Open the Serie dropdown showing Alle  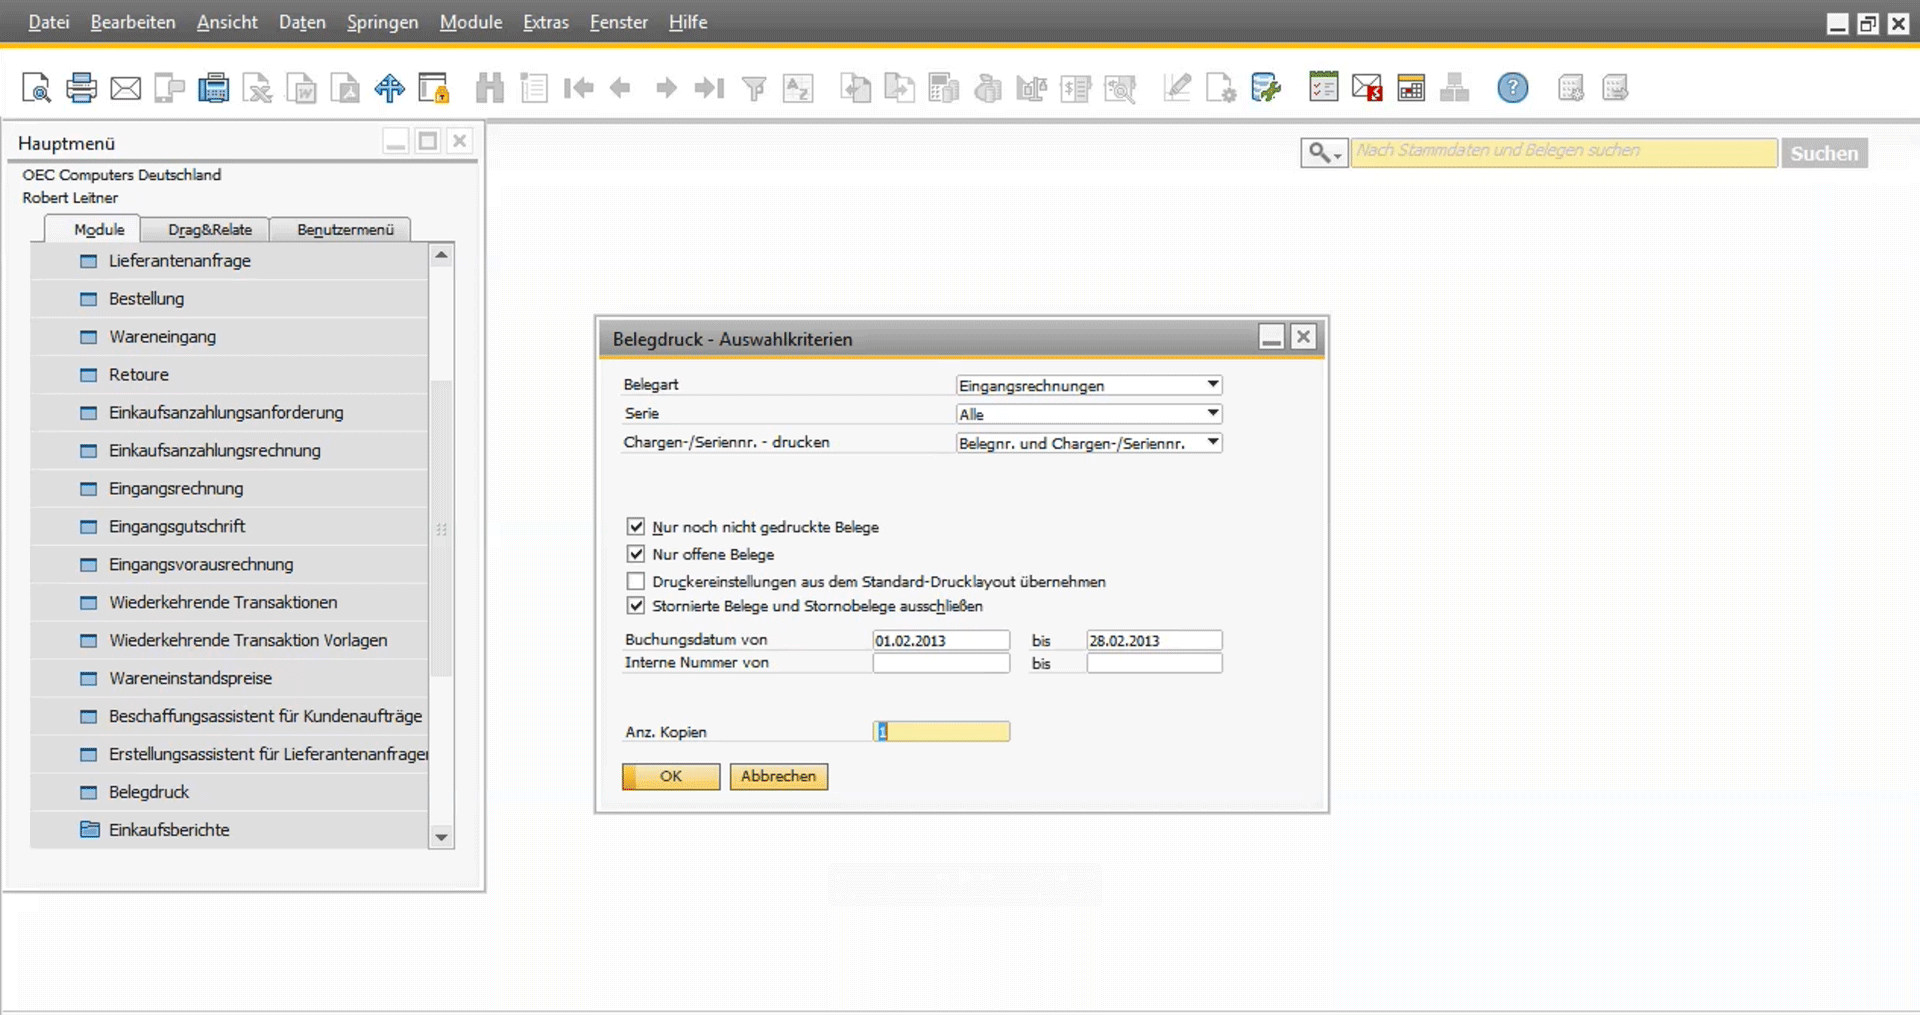(1089, 413)
